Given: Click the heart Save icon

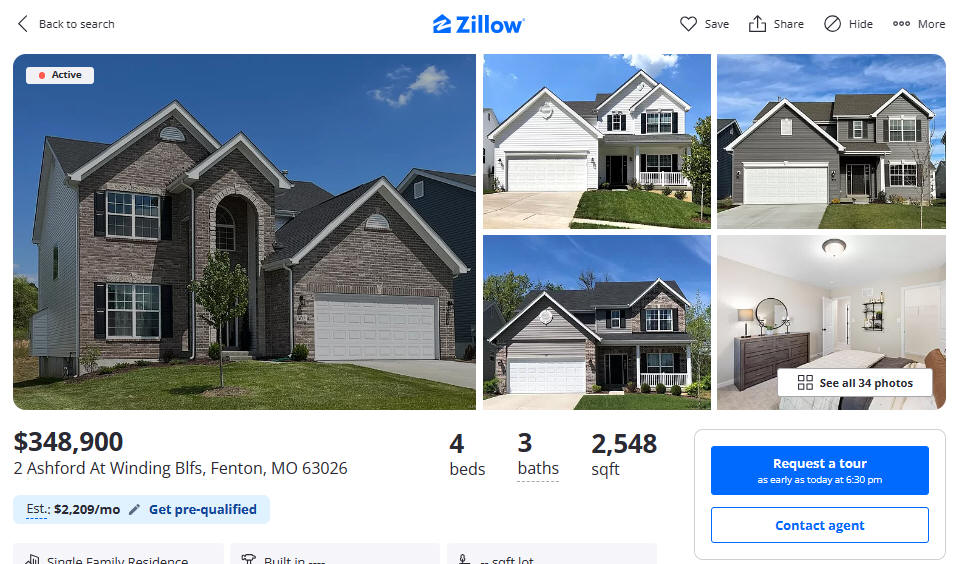Looking at the screenshot, I should (x=688, y=24).
